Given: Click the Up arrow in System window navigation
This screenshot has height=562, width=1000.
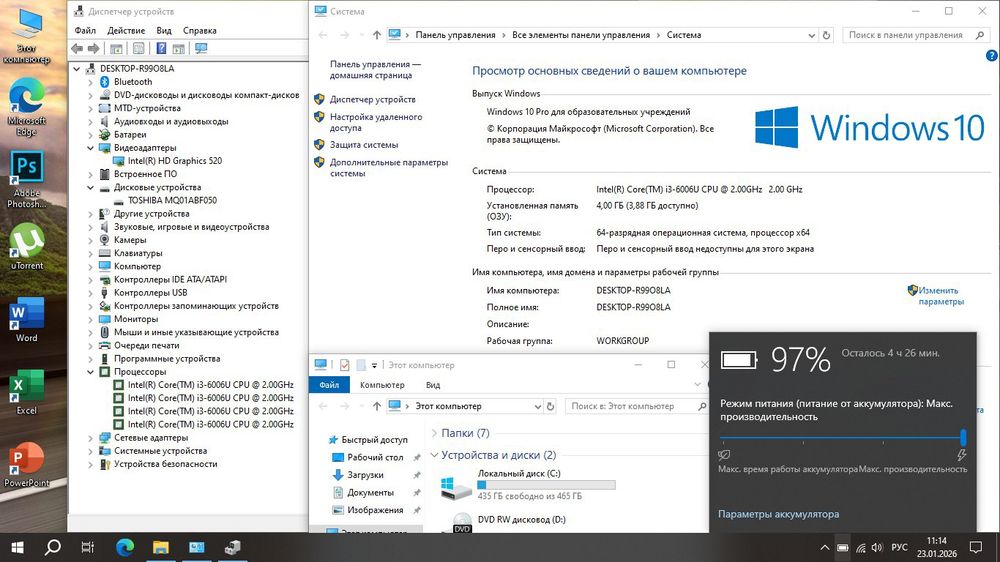Looking at the screenshot, I should (376, 35).
